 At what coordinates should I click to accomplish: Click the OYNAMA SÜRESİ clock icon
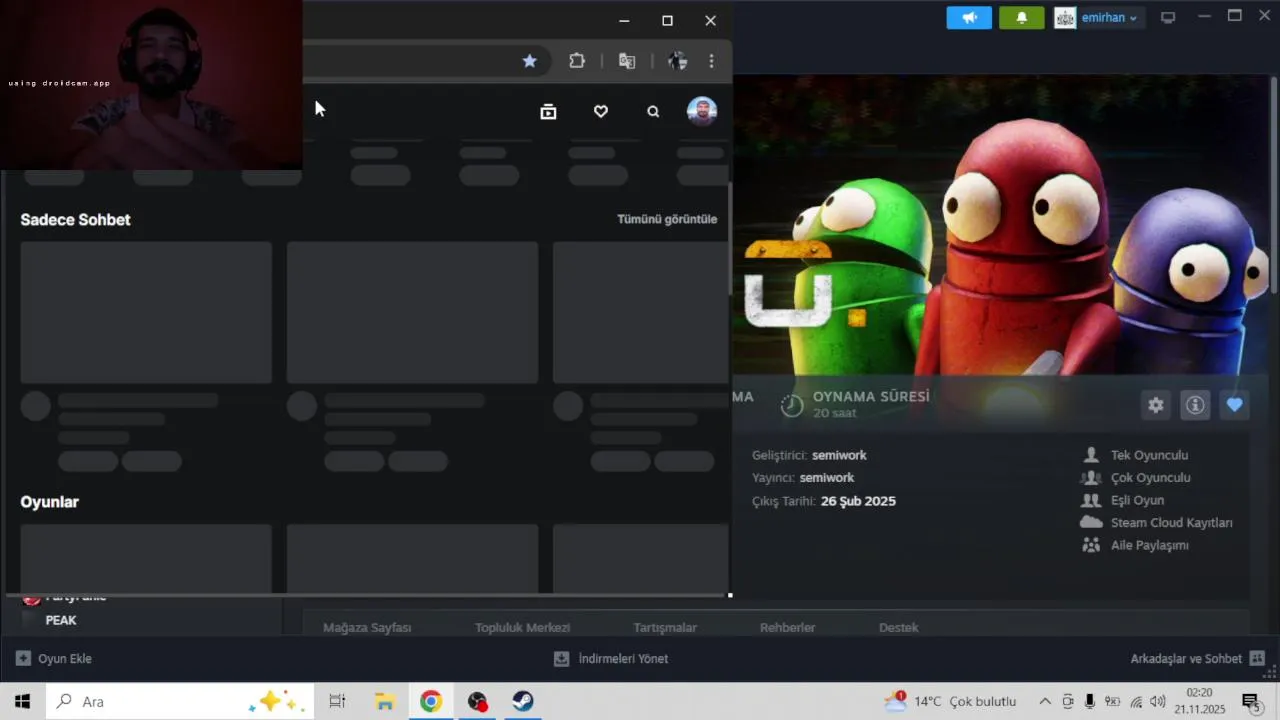(792, 405)
